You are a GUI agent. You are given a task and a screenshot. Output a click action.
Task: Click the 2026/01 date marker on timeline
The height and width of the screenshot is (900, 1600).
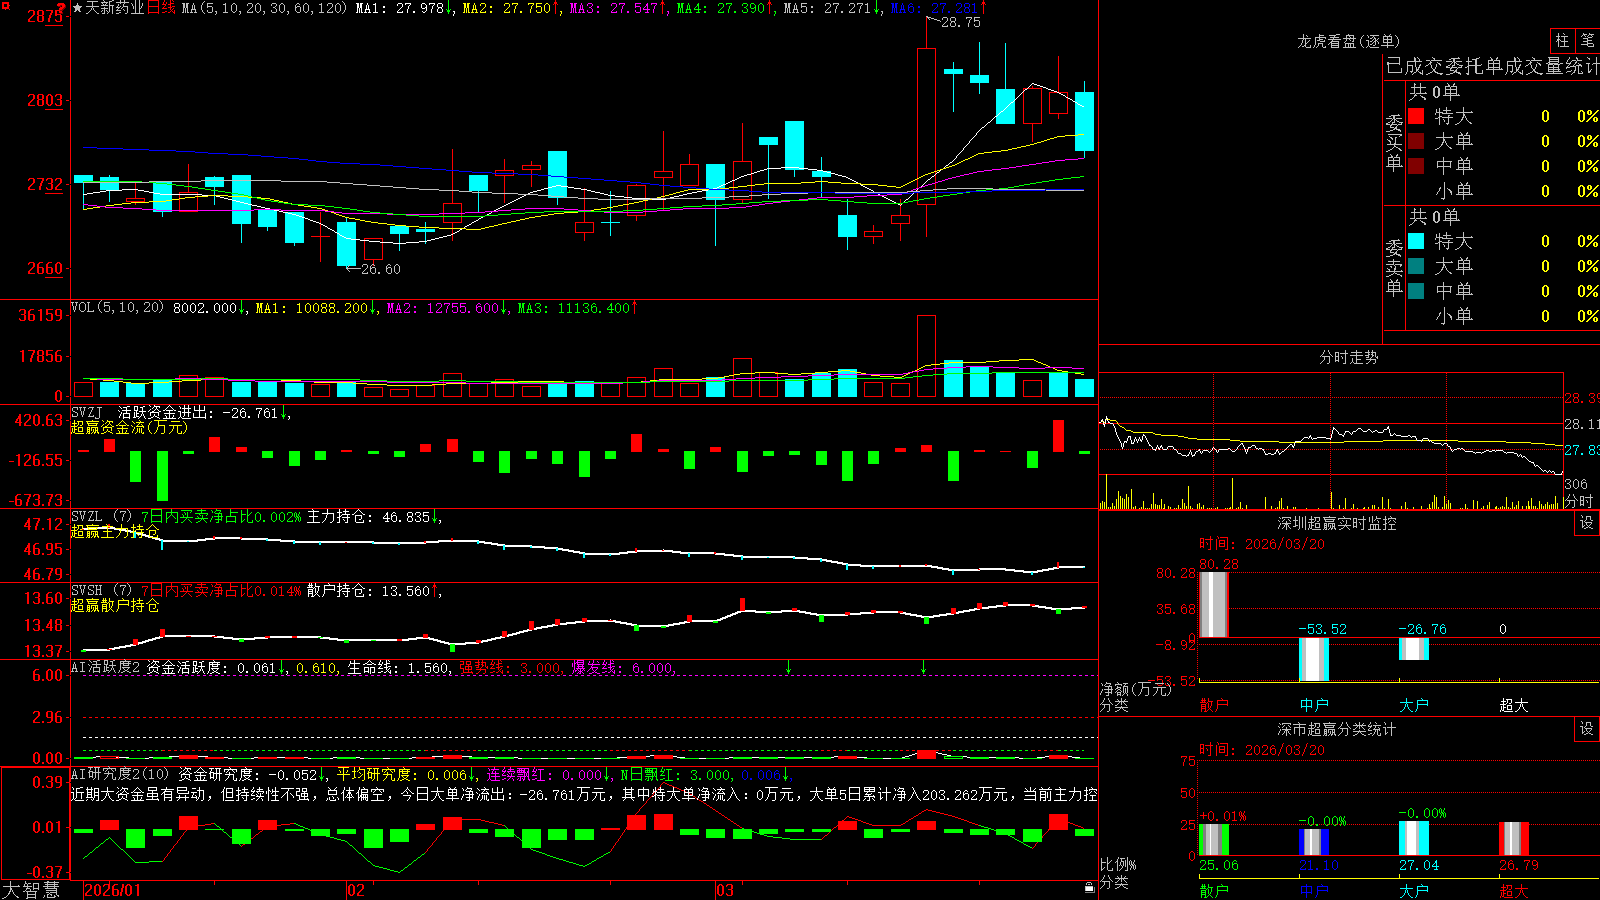112,890
